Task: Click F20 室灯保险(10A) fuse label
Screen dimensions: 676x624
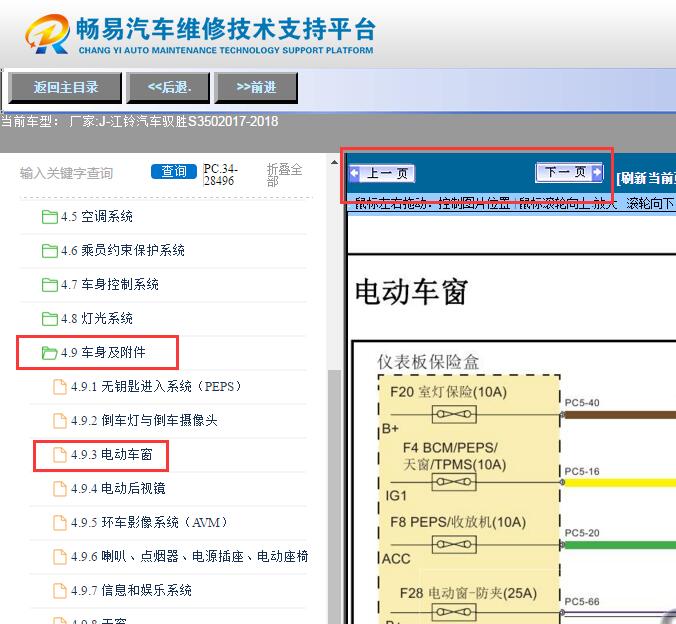Action: (448, 392)
